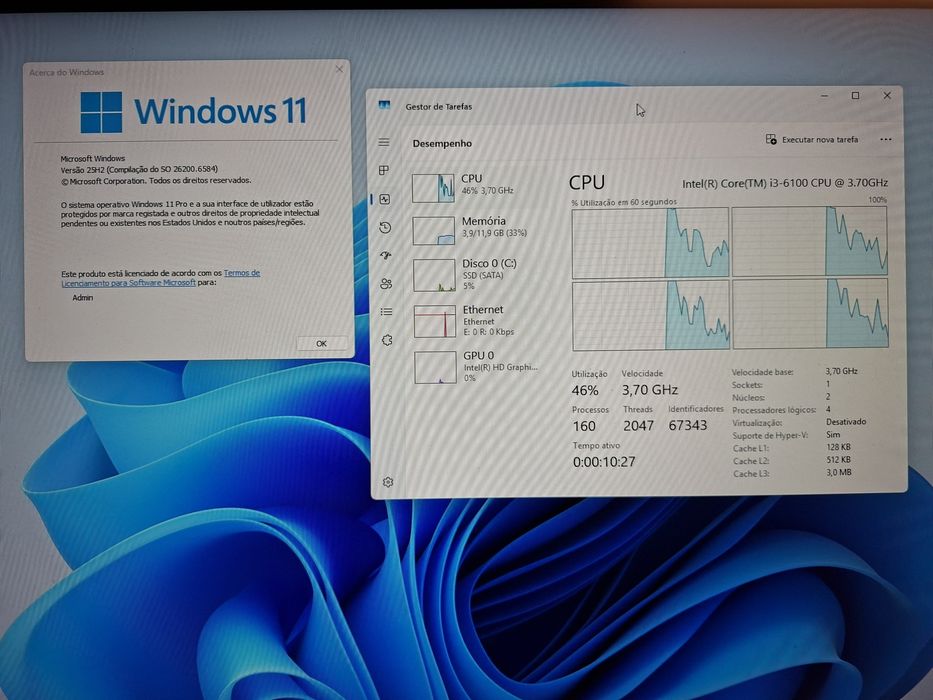933x700 pixels.
Task: Click the 46% utilization value
Action: 585,390
